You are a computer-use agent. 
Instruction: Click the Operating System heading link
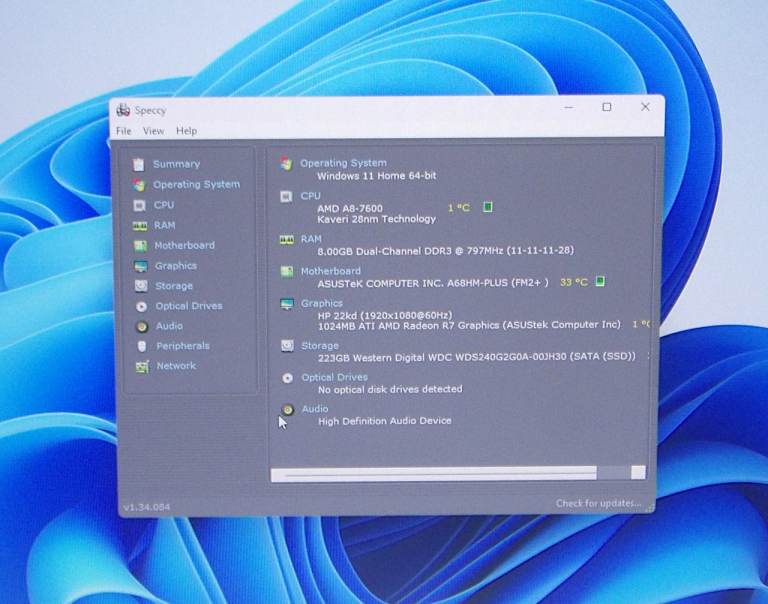click(x=343, y=163)
